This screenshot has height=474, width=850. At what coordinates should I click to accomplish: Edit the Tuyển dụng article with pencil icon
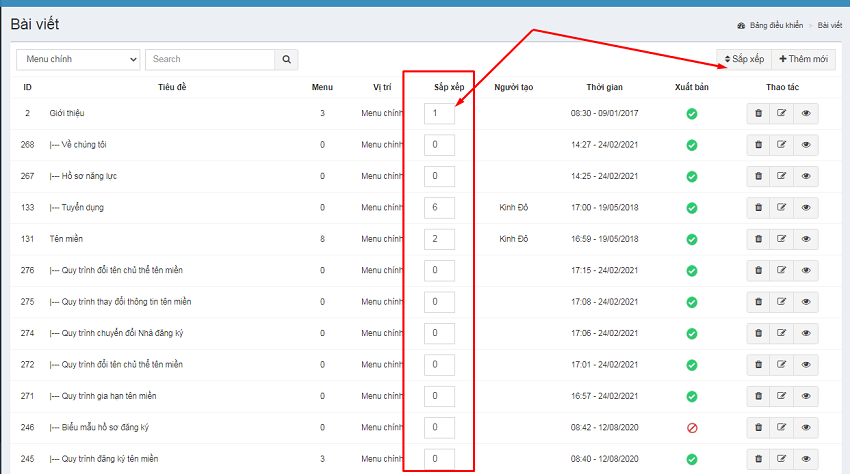point(782,208)
